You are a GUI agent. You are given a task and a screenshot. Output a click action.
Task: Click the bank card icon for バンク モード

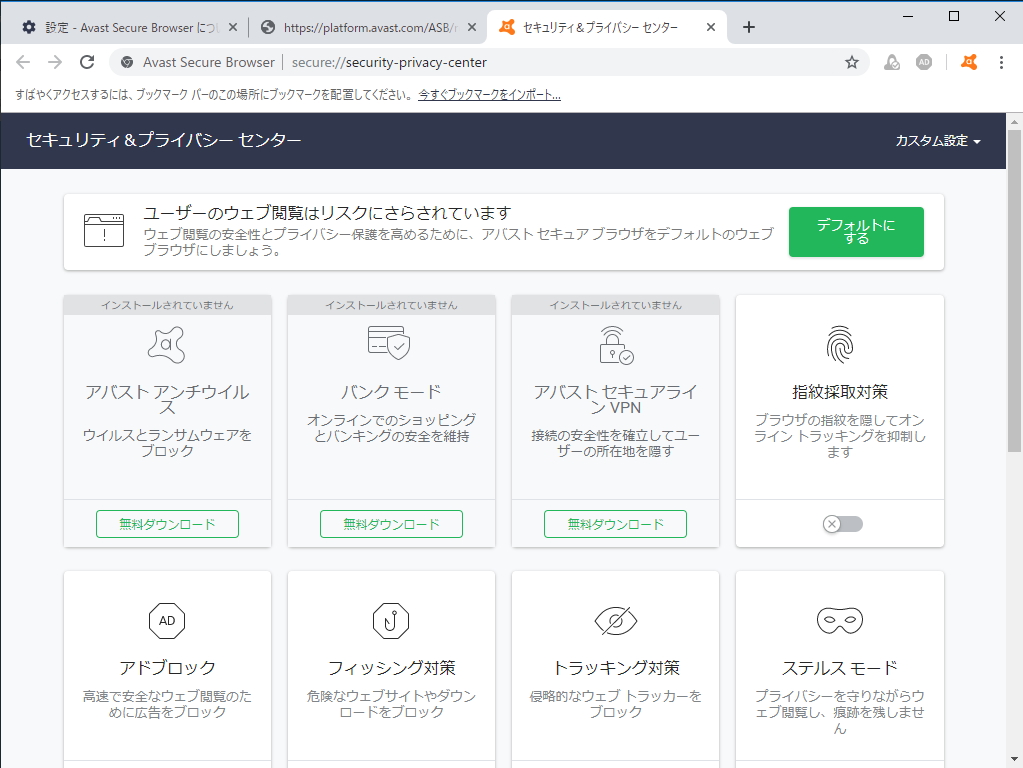[390, 344]
